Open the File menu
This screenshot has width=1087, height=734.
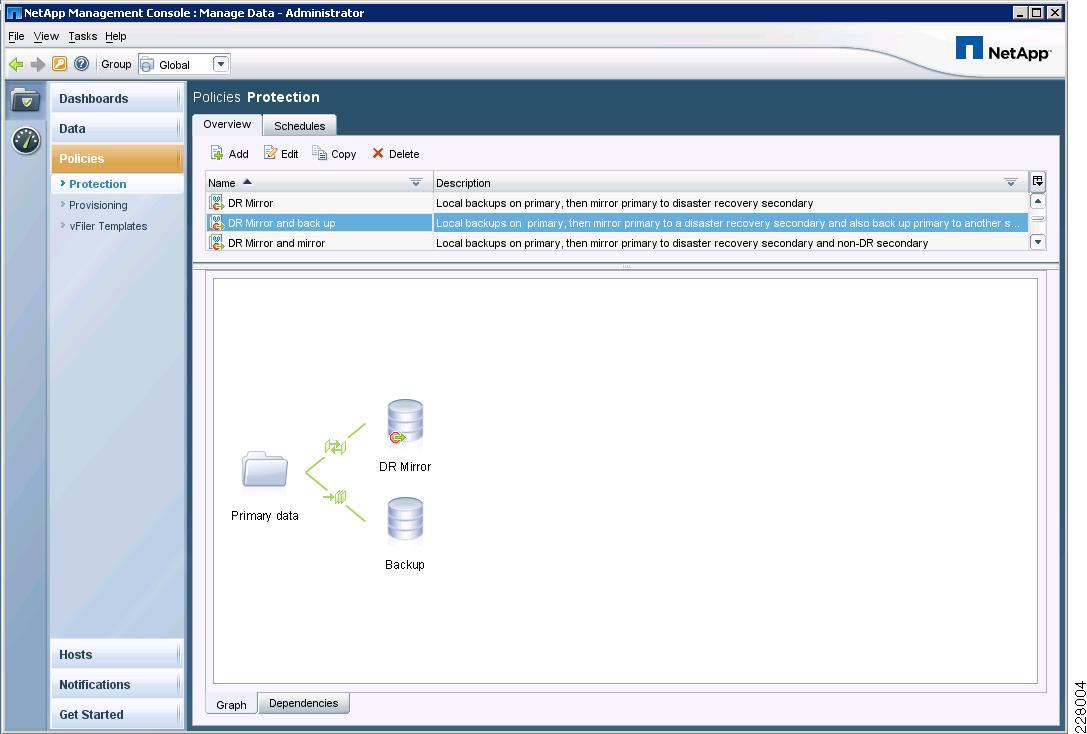tap(16, 36)
